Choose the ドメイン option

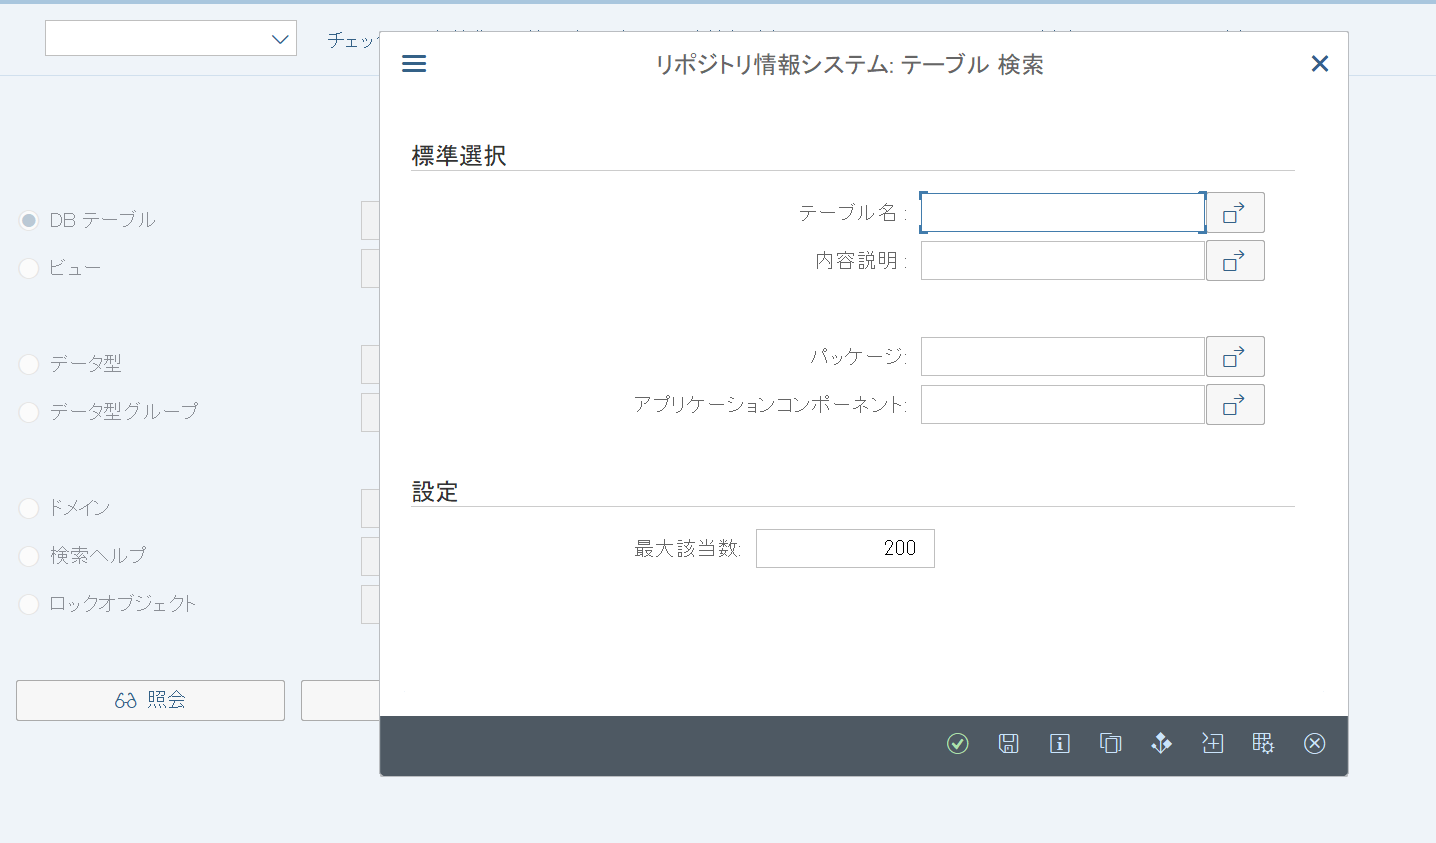(28, 508)
